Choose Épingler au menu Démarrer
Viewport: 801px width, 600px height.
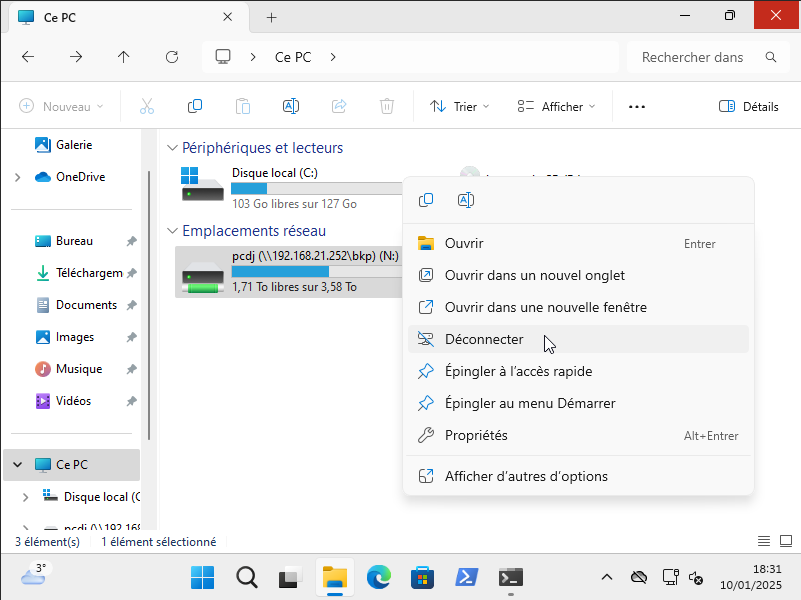pyautogui.click(x=578, y=403)
